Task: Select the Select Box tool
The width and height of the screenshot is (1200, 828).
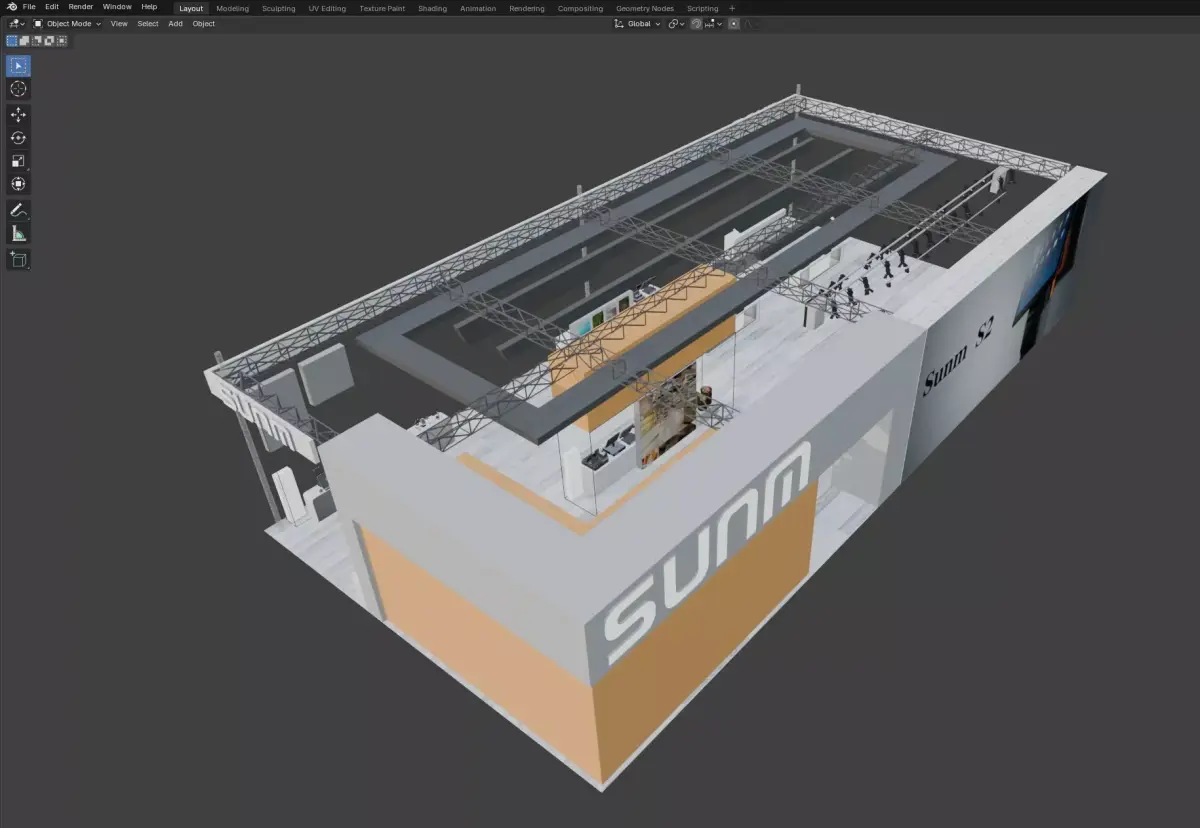Action: coord(18,66)
